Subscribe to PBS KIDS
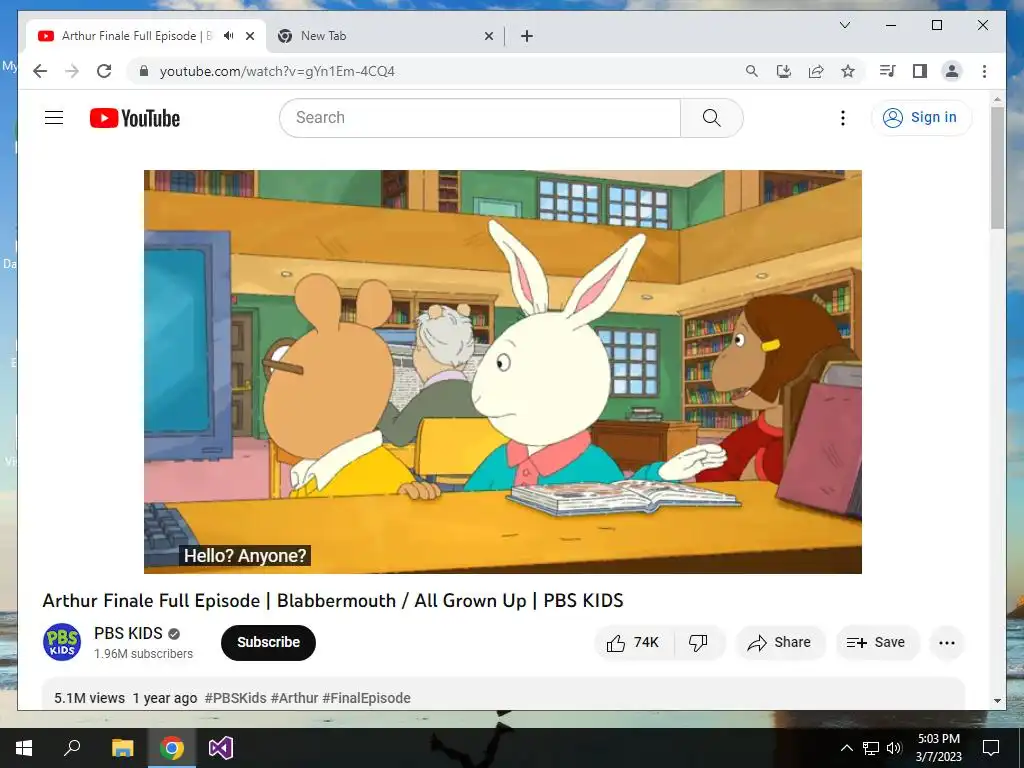Screen dimensions: 1024x768 pos(268,643)
